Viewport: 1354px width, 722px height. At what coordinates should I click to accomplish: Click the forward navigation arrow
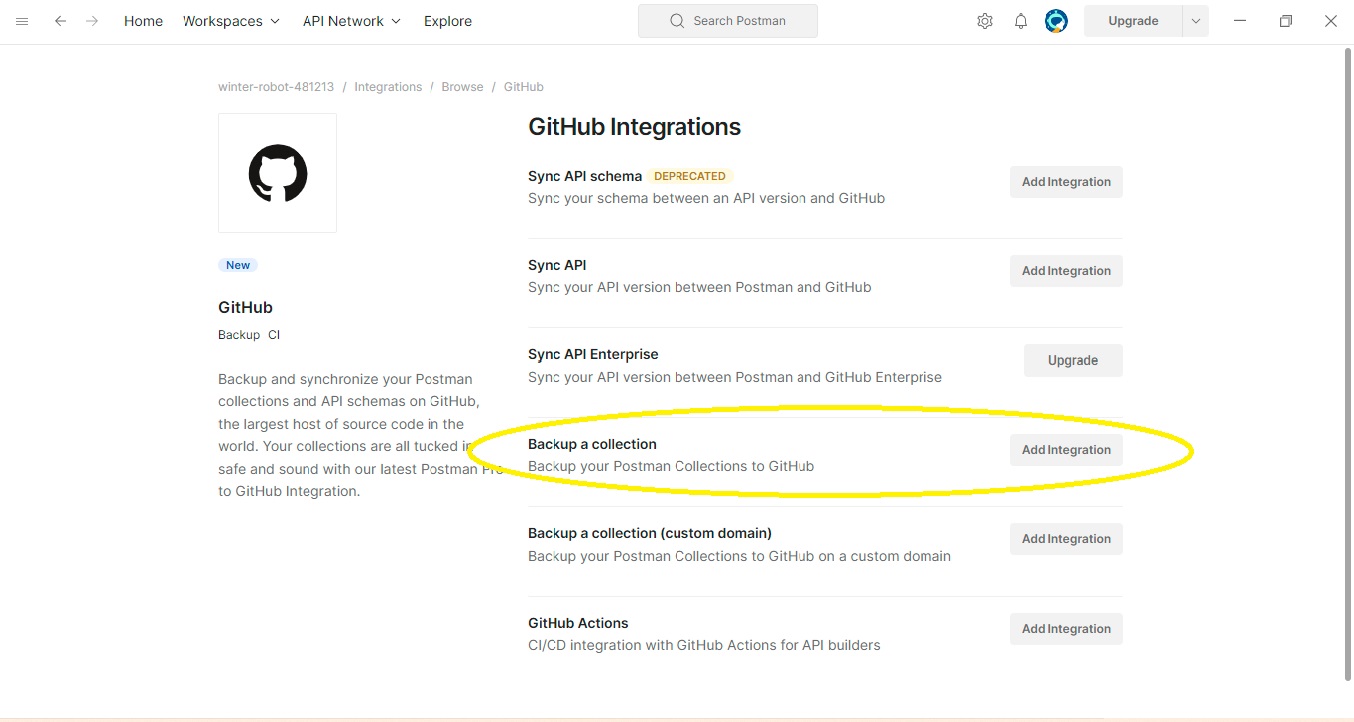click(x=92, y=21)
